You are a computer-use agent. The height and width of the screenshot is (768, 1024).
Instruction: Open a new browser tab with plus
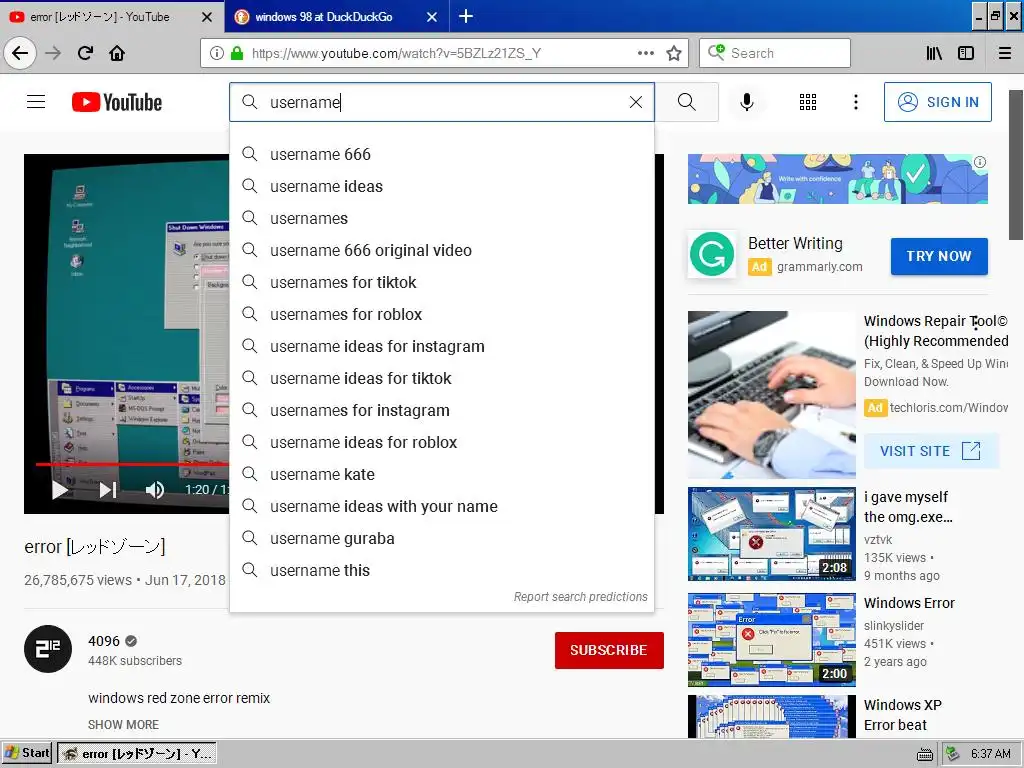coord(466,16)
